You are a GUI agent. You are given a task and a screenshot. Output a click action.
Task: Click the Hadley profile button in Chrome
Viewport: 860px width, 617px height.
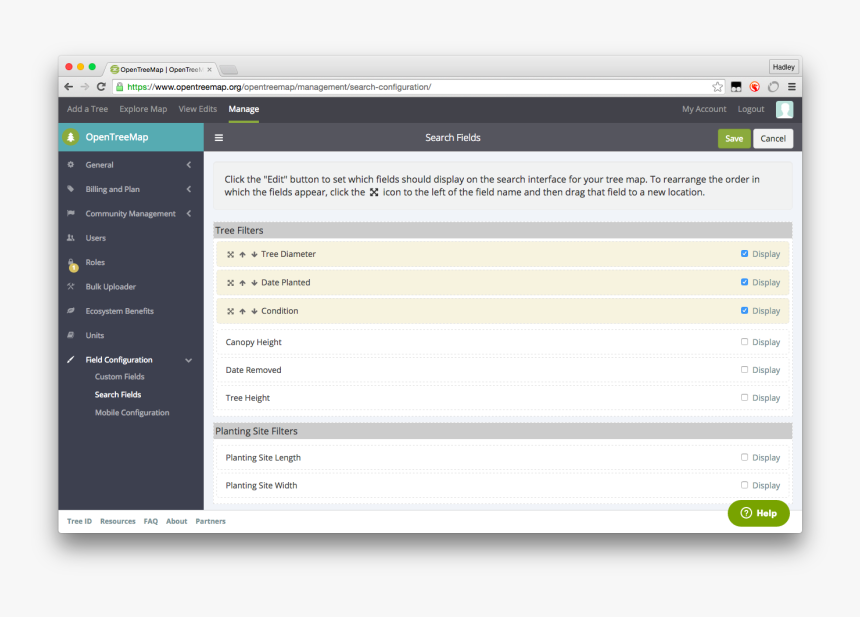pyautogui.click(x=783, y=67)
